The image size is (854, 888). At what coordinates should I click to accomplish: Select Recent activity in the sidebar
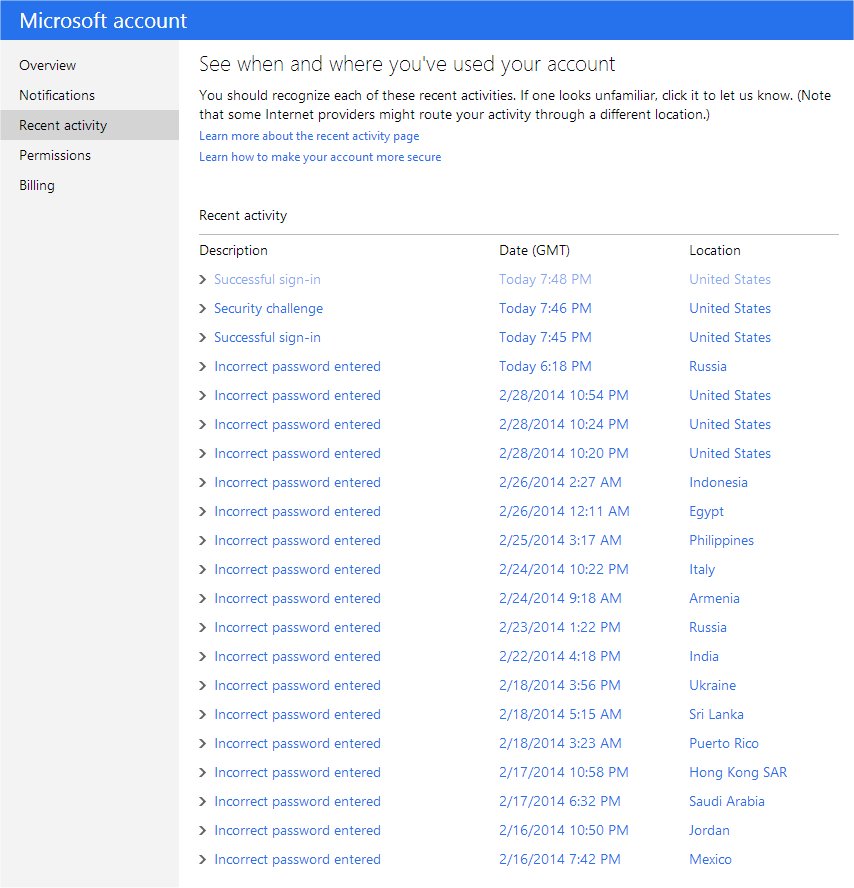[63, 125]
